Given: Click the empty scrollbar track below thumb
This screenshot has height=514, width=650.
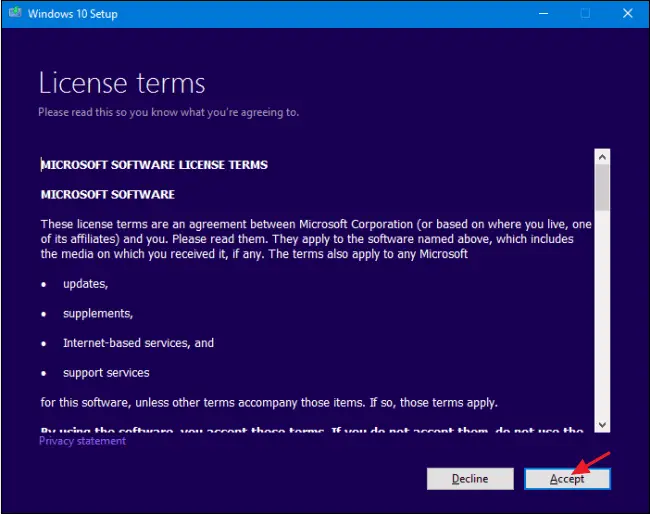Looking at the screenshot, I should pos(602,314).
